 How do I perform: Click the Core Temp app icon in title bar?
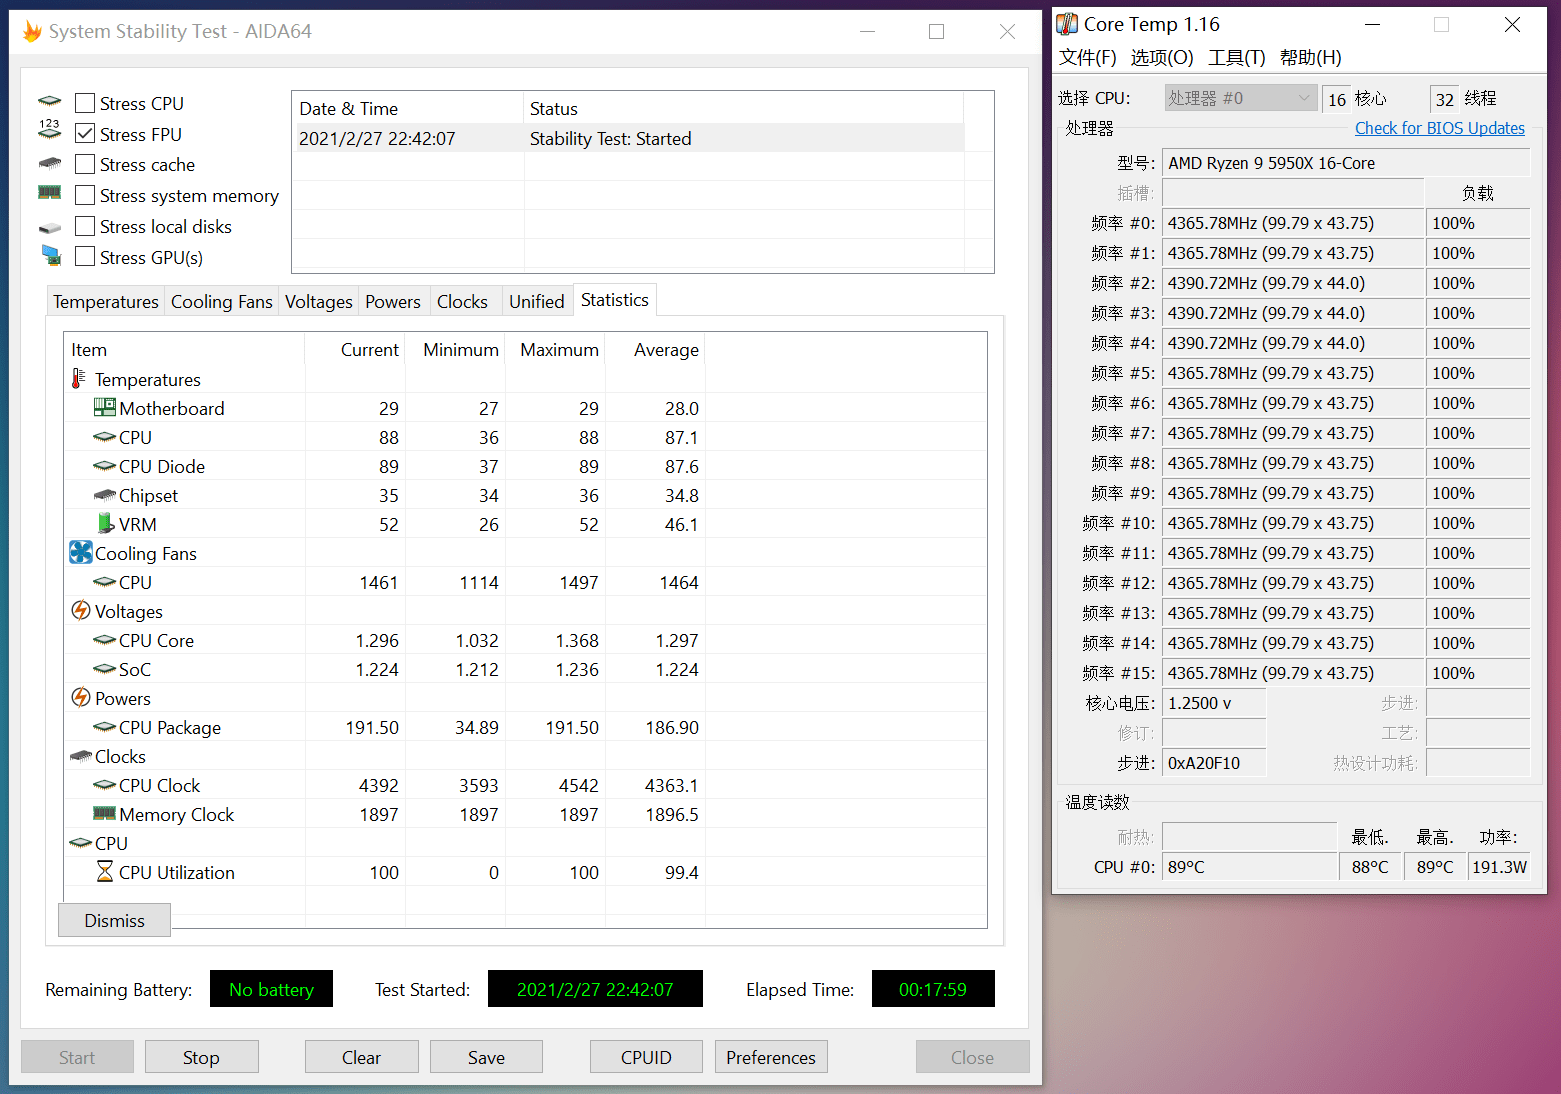click(1068, 24)
